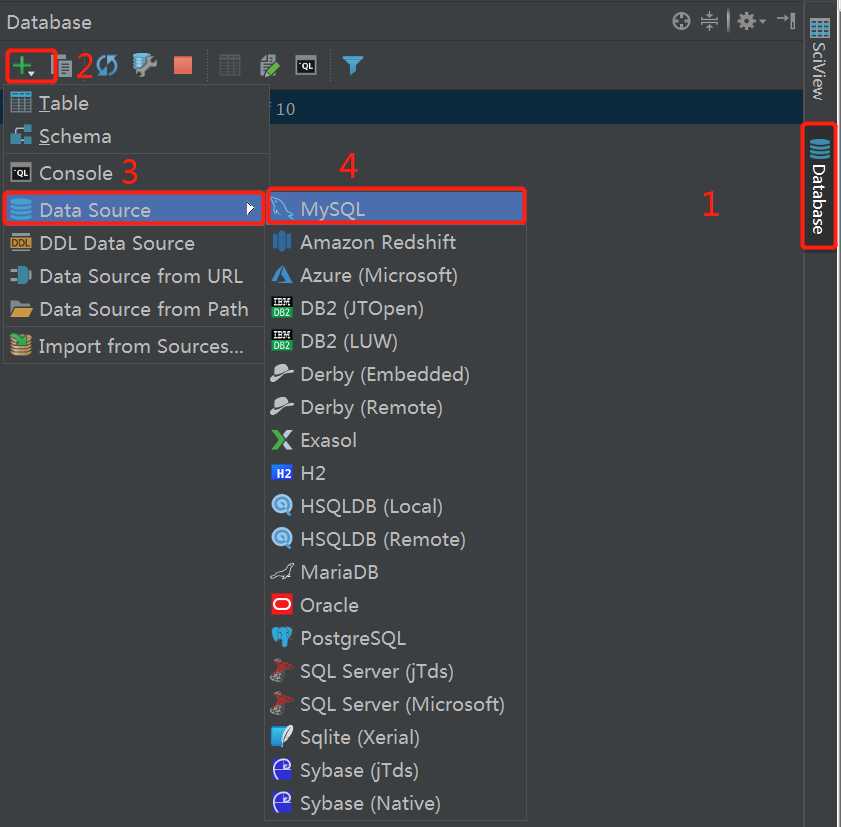Open the query console toolbar icon
This screenshot has width=841, height=827.
(306, 65)
